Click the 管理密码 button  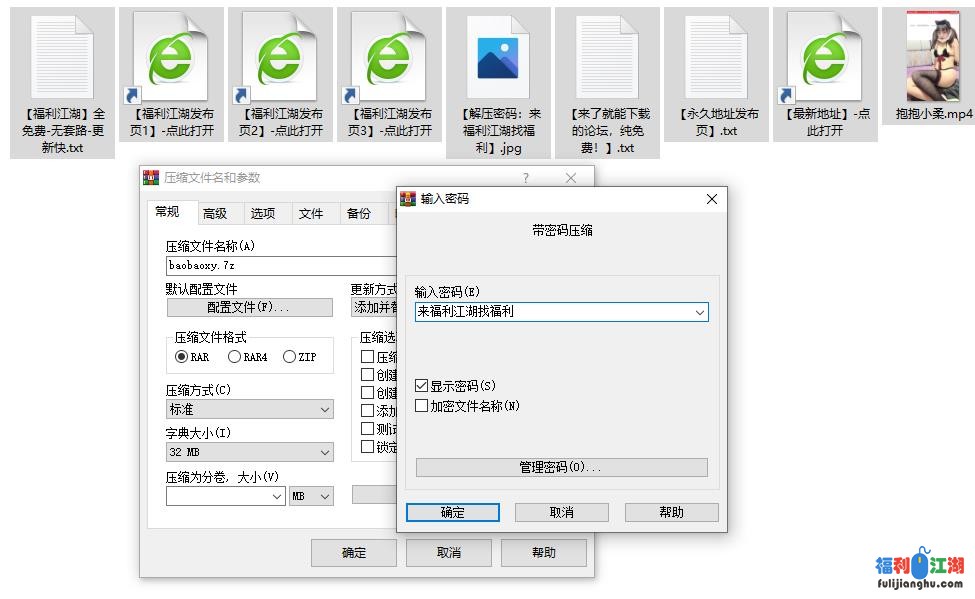tap(561, 467)
